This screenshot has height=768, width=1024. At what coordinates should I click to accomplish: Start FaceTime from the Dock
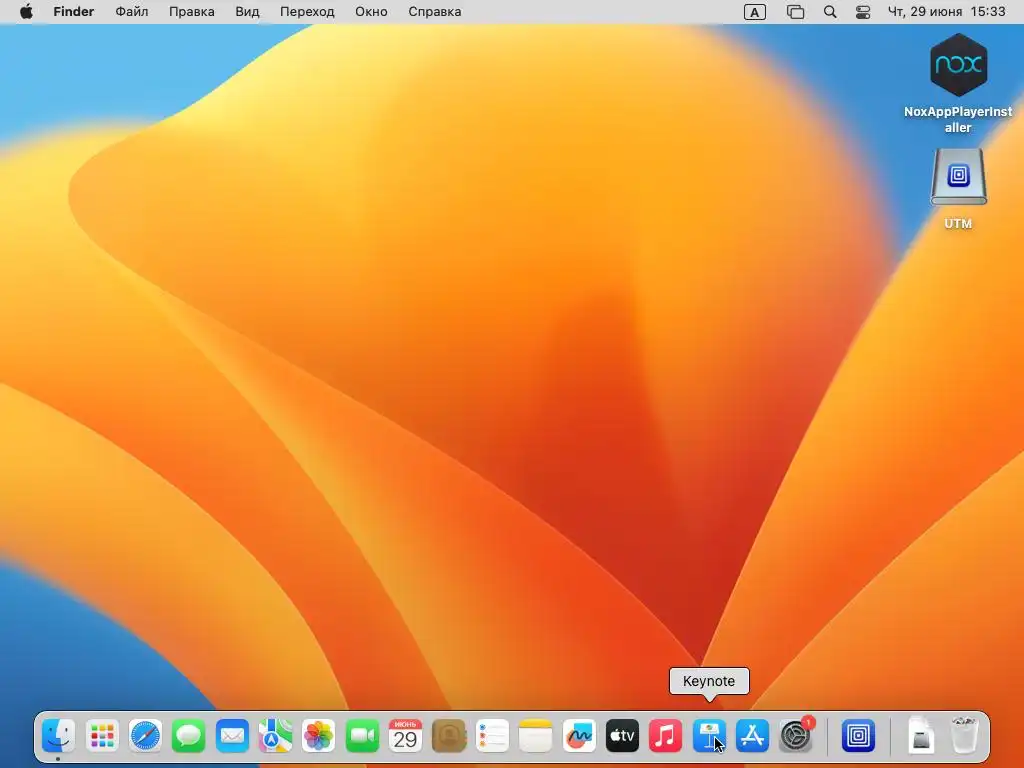pos(362,736)
